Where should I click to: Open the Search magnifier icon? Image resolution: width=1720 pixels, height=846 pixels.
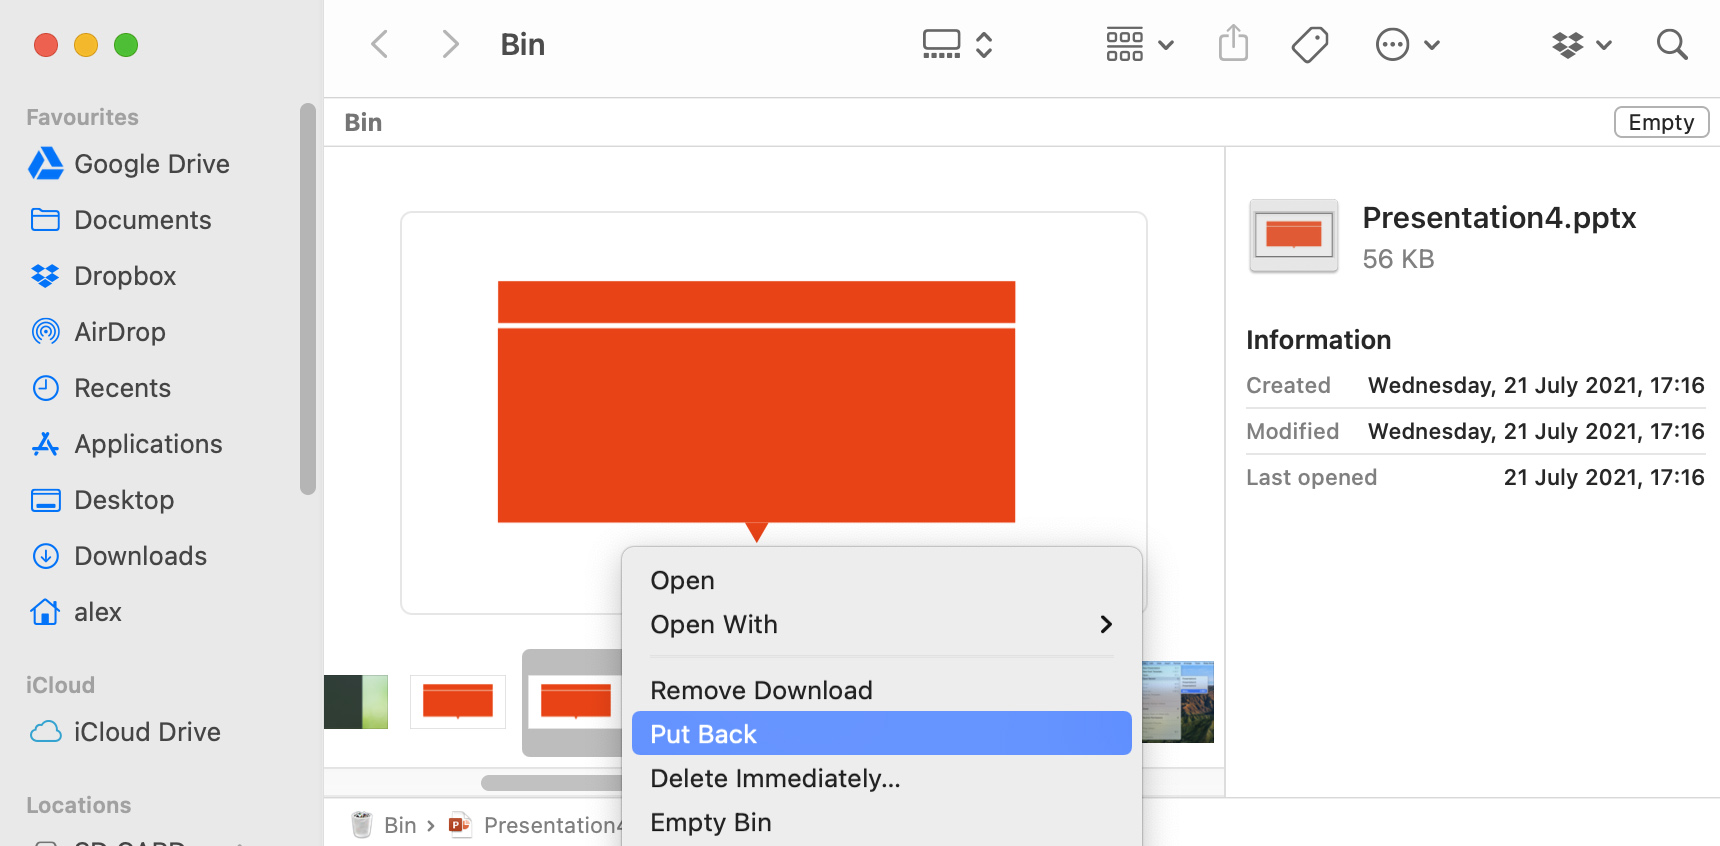pos(1671,44)
